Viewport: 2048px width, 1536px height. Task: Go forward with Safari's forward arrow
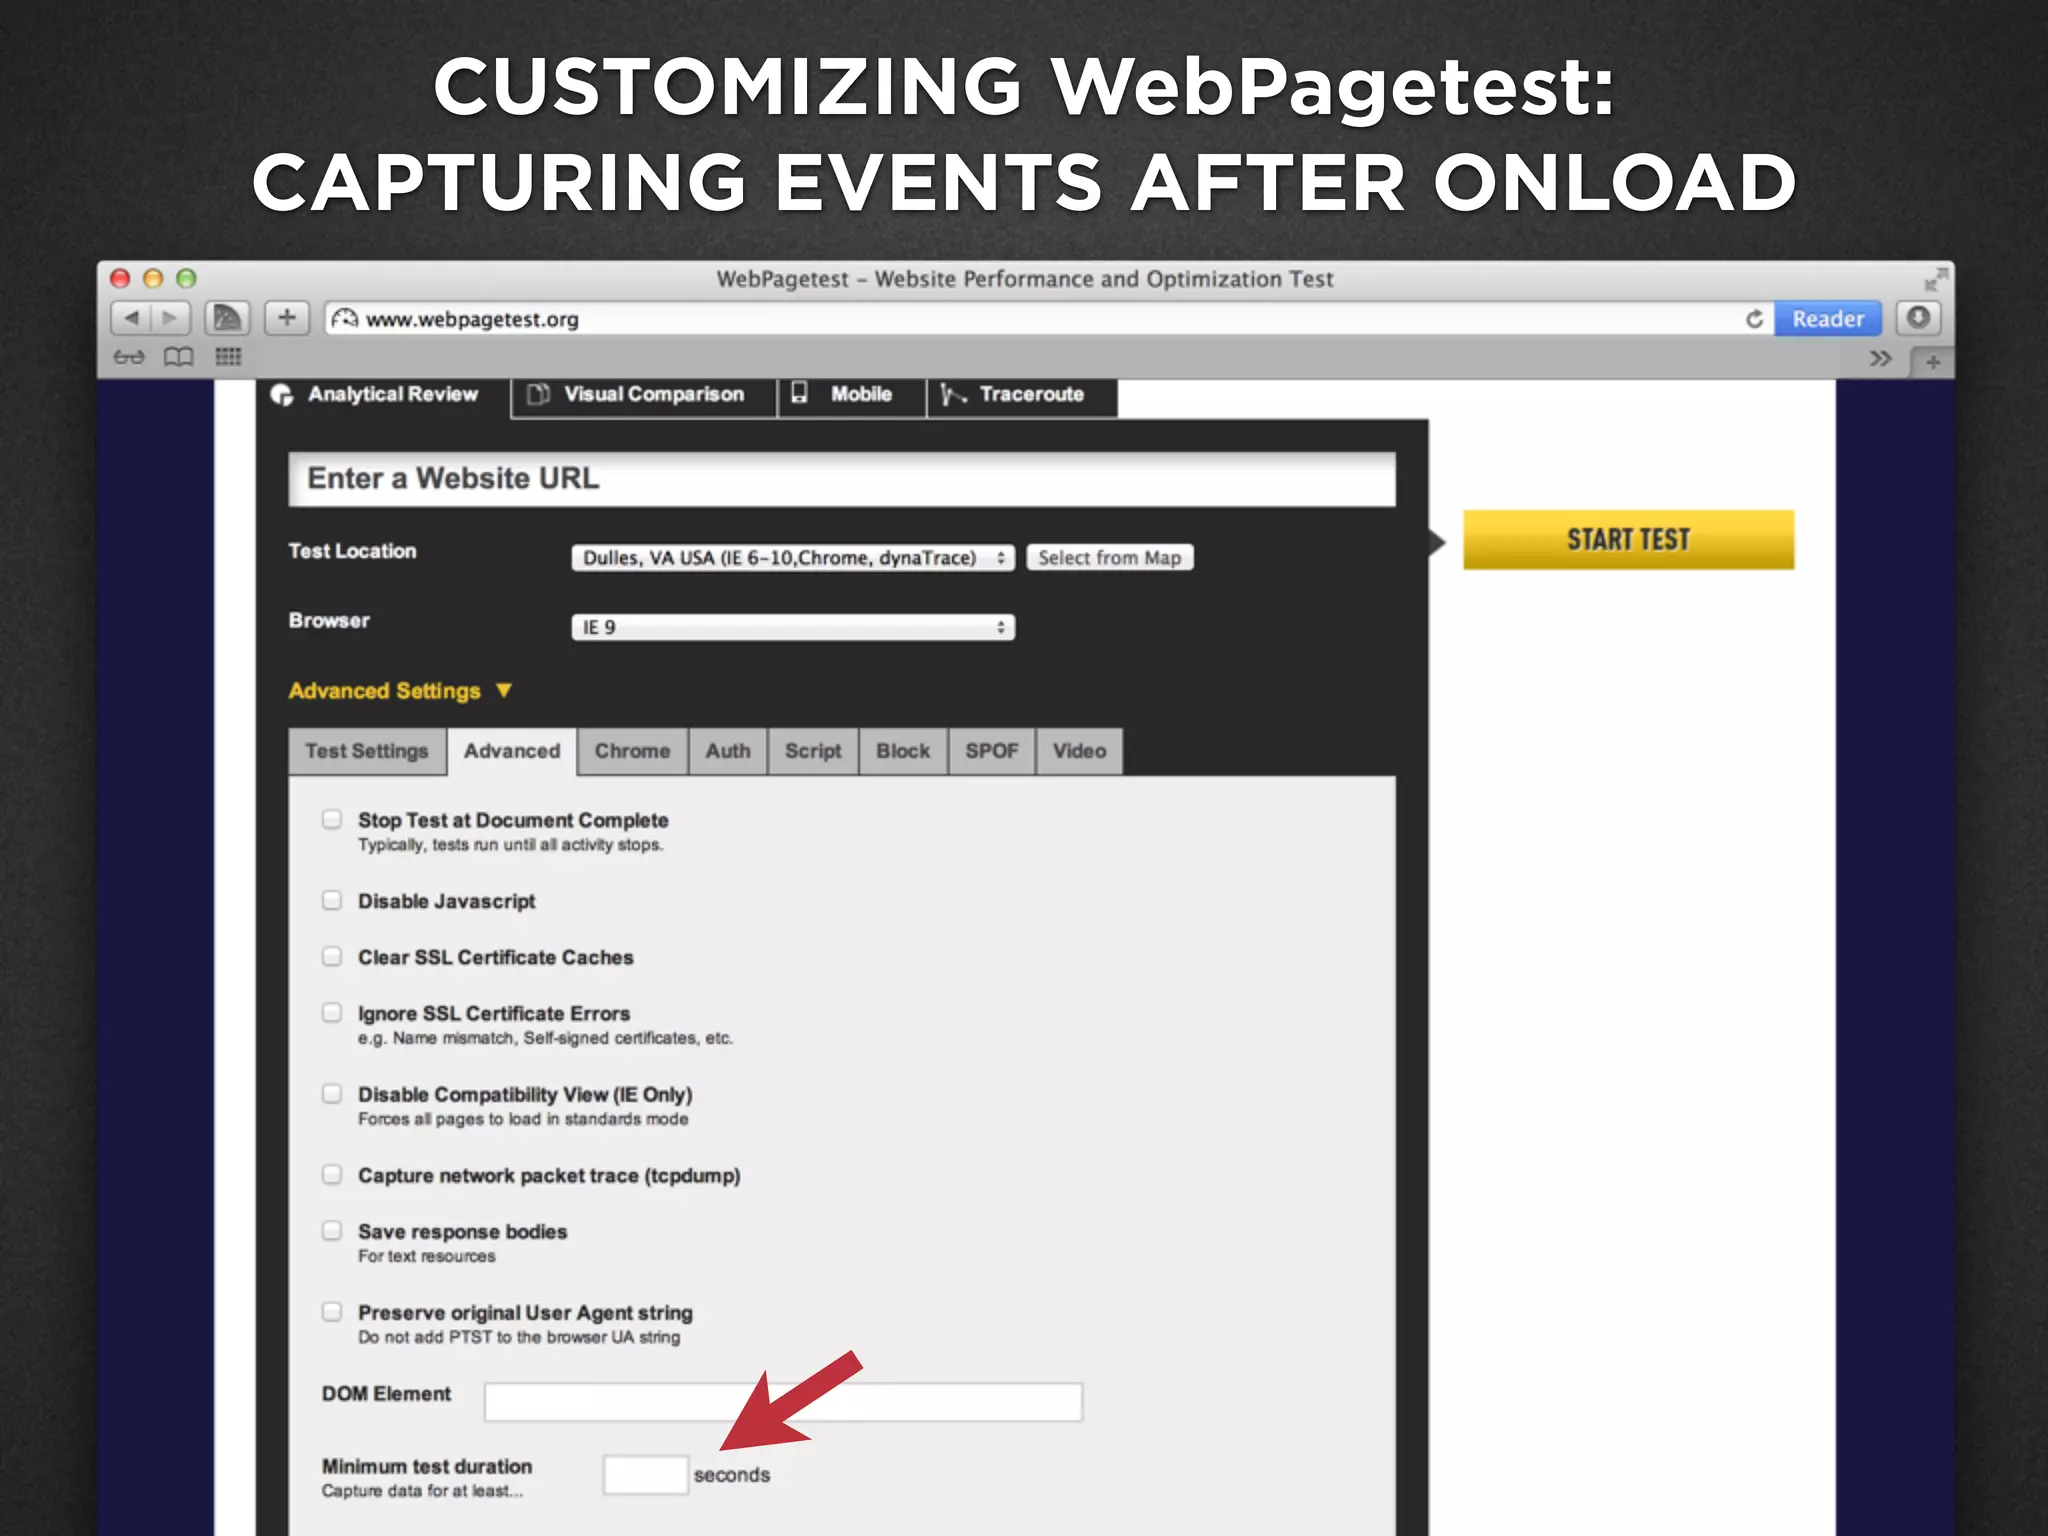170,318
